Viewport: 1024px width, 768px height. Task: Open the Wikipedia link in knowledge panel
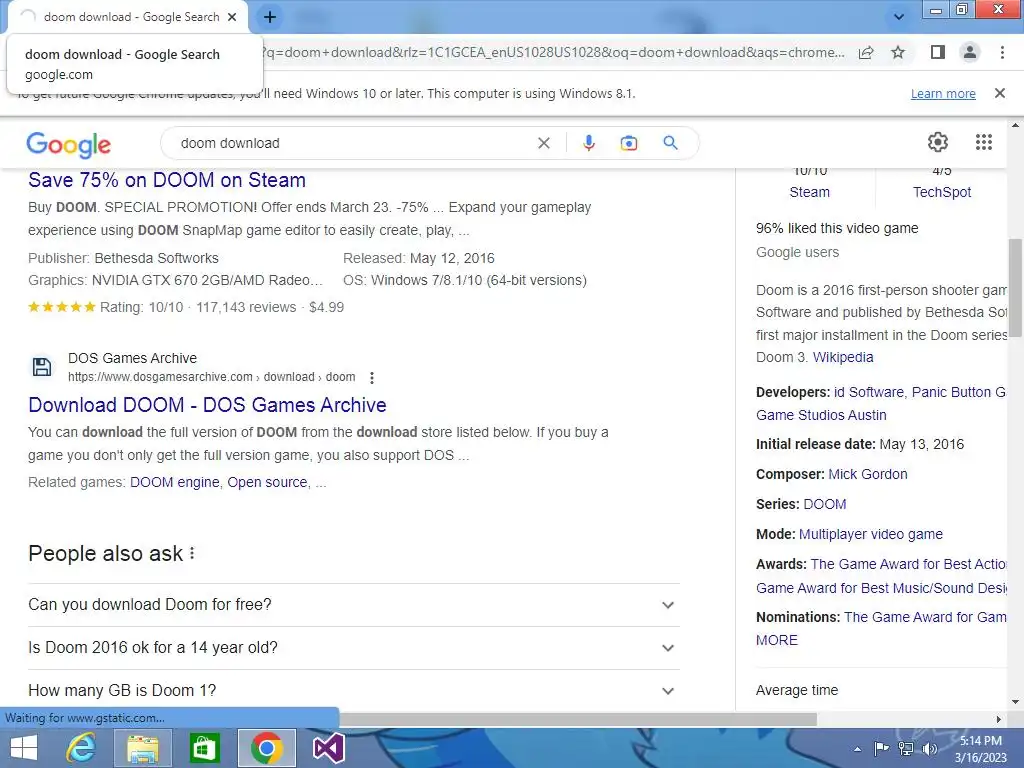842,357
